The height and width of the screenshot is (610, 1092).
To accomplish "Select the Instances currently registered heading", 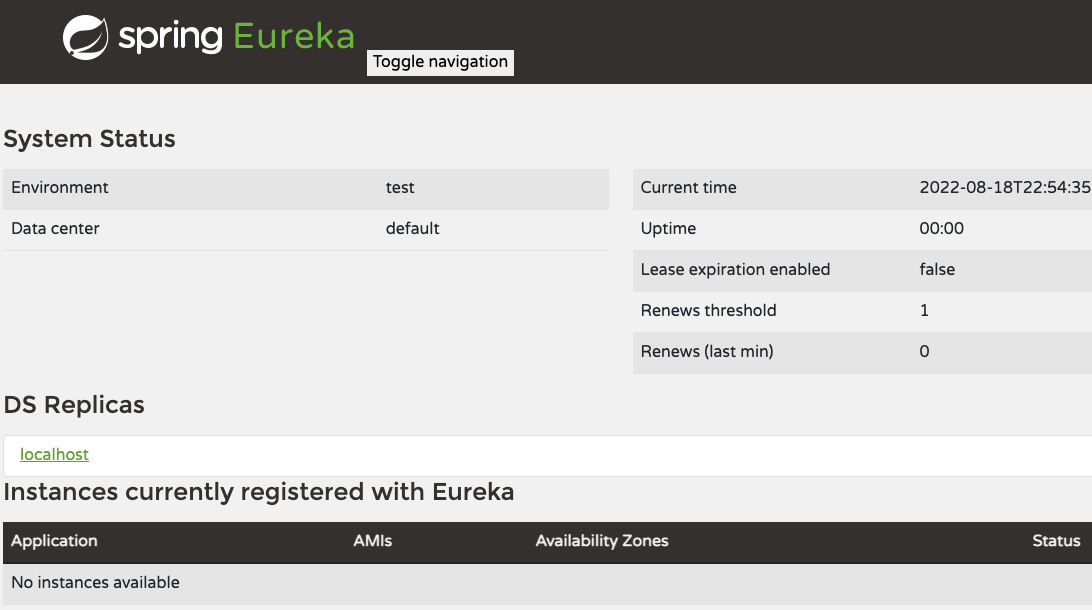I will pyautogui.click(x=258, y=492).
